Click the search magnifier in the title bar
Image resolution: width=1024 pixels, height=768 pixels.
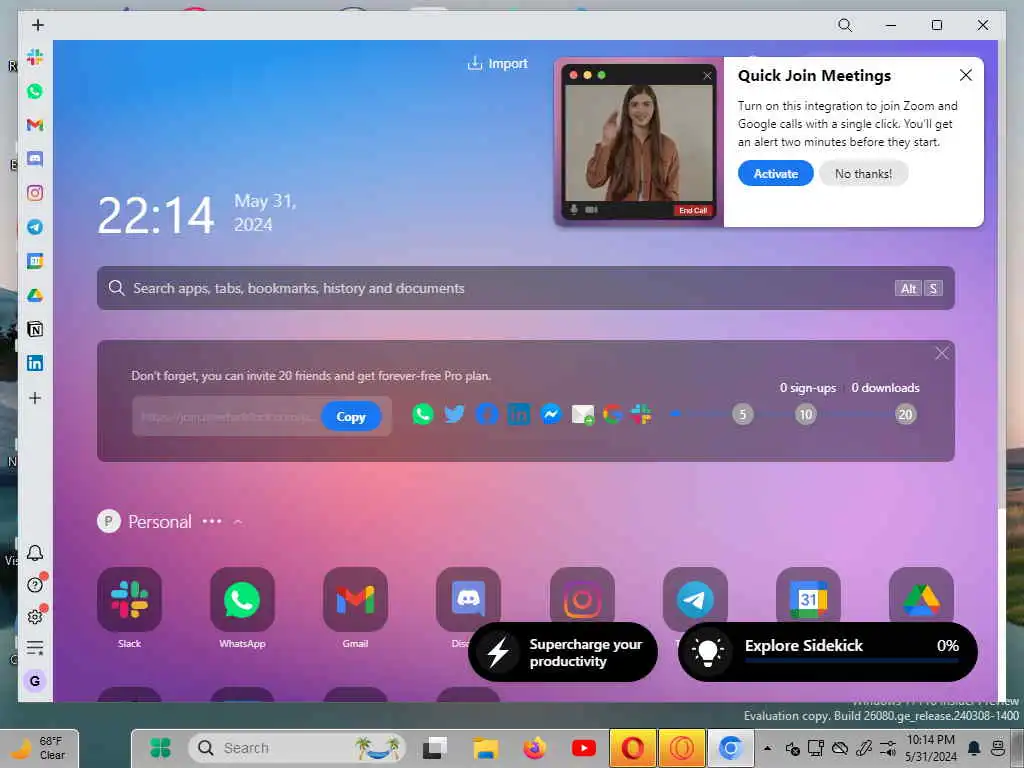[x=844, y=25]
